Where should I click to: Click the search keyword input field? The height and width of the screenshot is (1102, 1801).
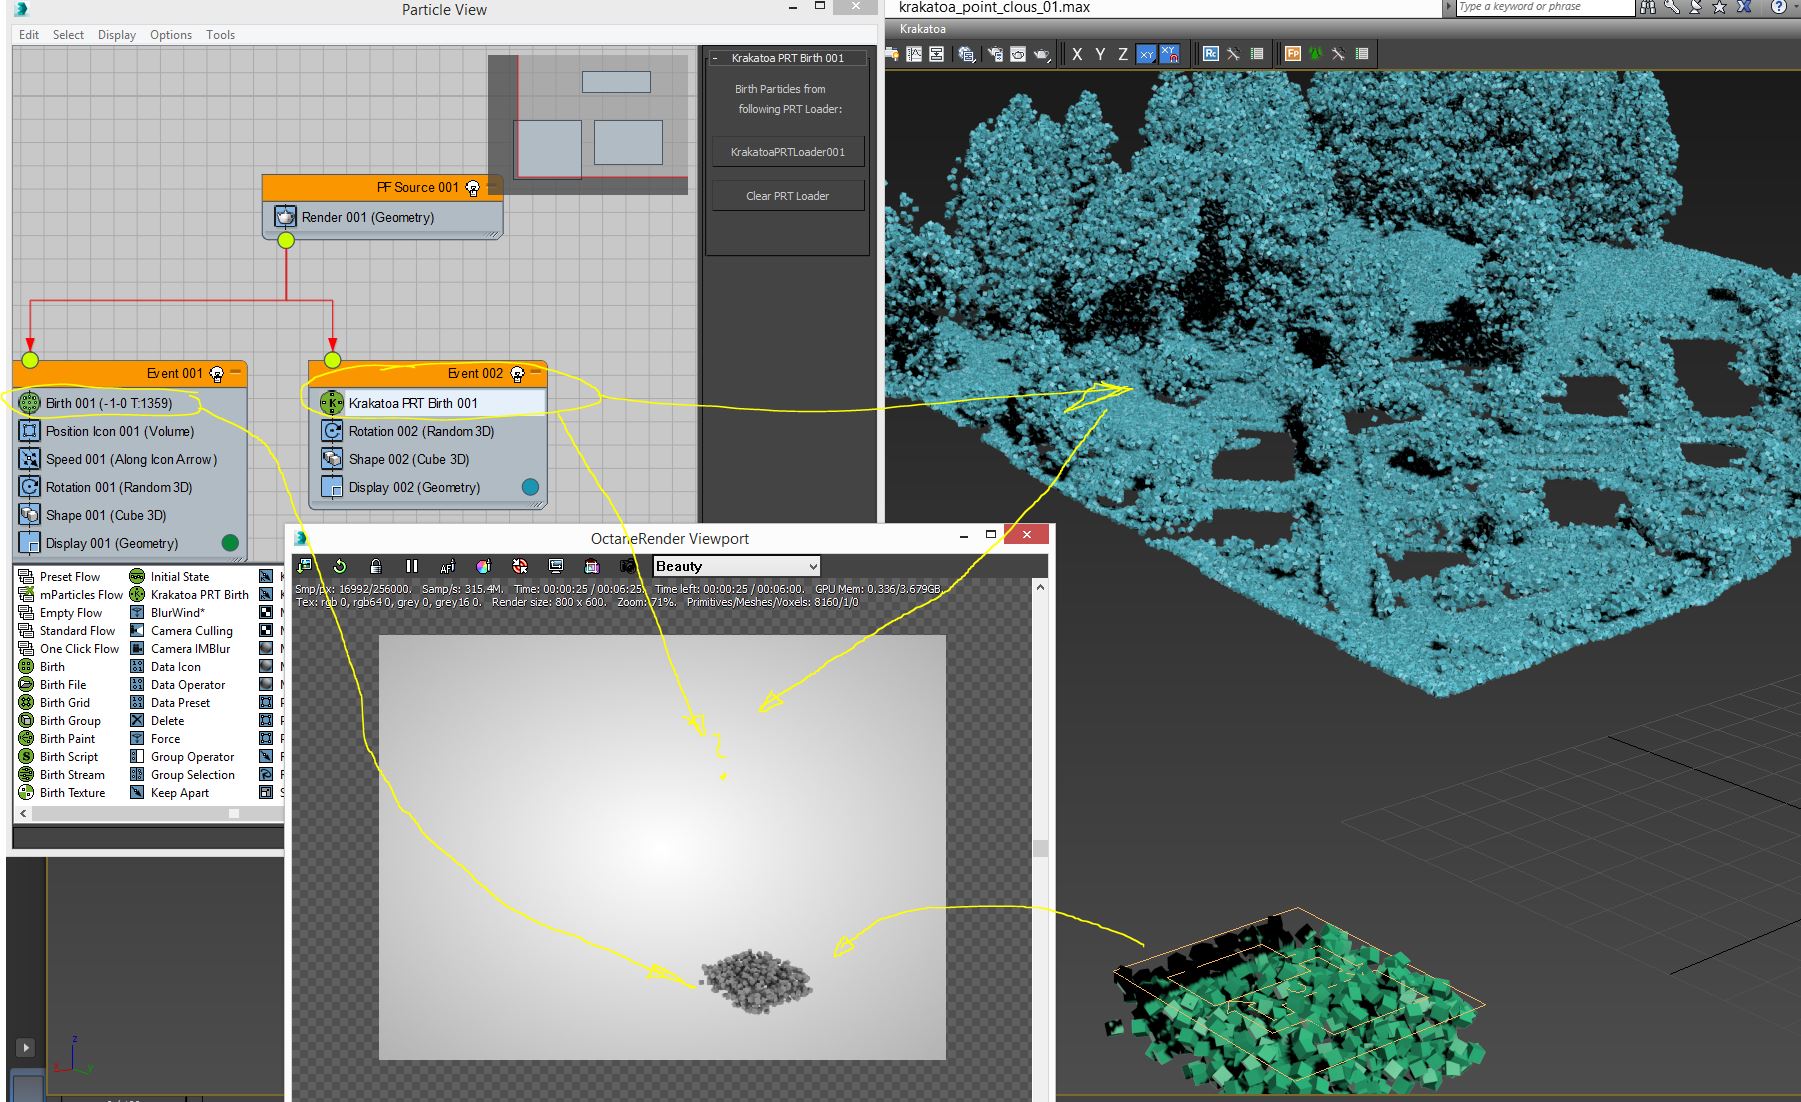1544,7
